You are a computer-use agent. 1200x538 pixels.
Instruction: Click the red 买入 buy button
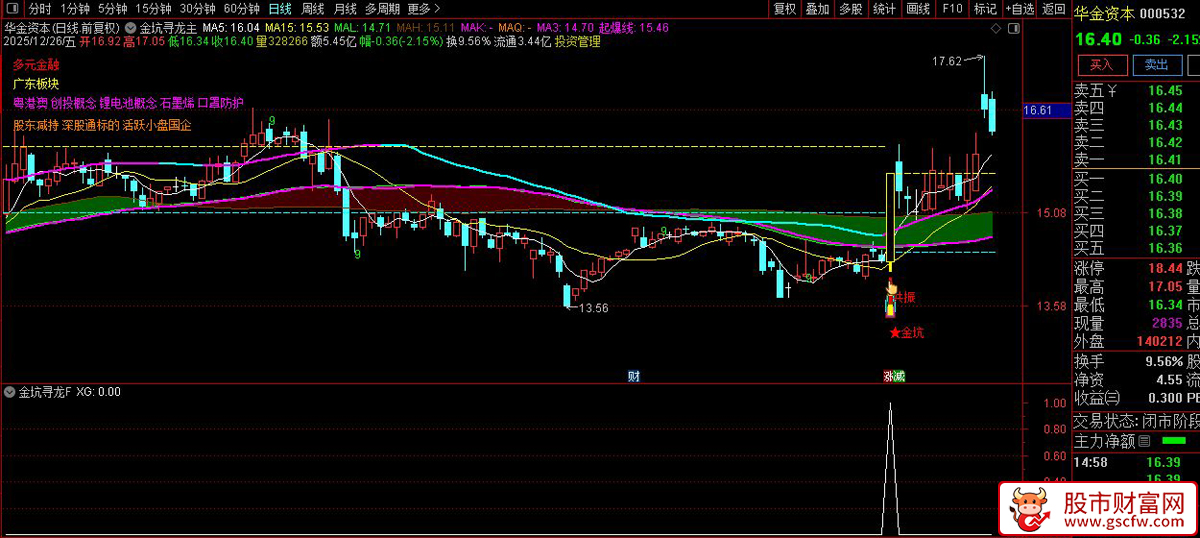pyautogui.click(x=1101, y=65)
